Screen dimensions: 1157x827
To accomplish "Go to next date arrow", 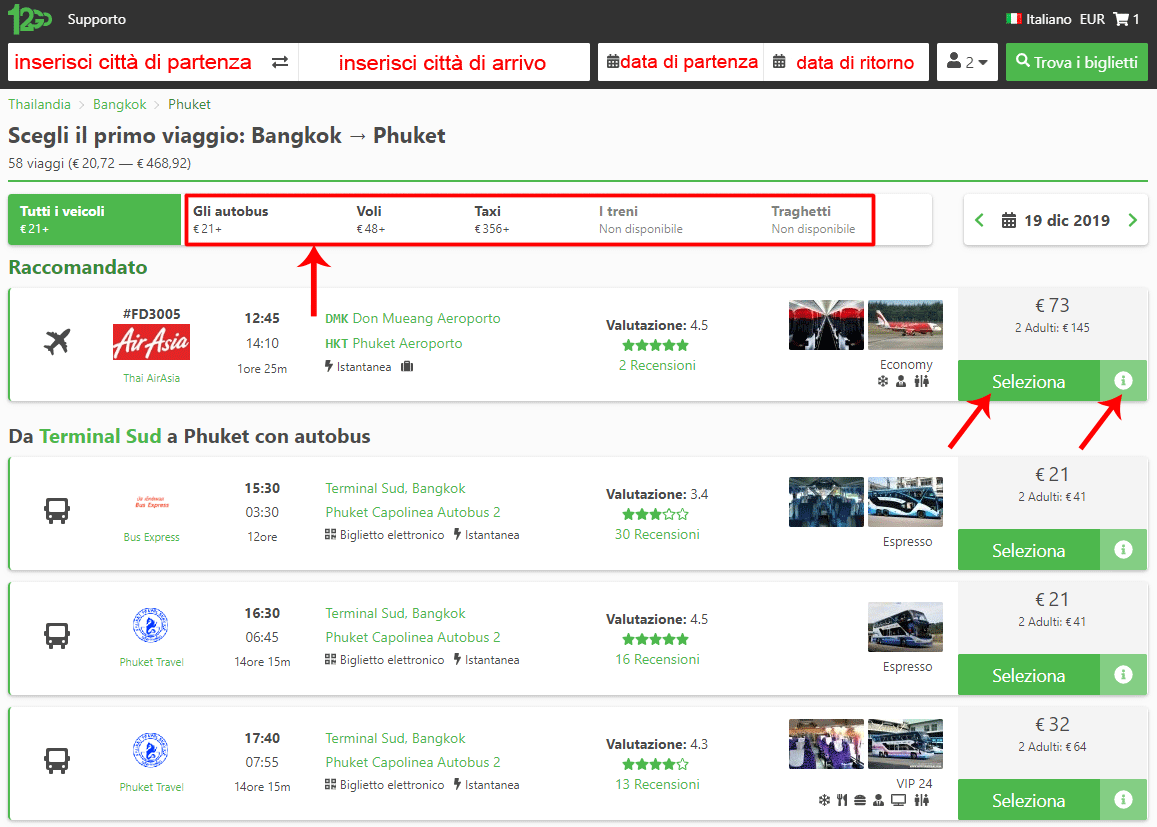I will coord(1133,220).
